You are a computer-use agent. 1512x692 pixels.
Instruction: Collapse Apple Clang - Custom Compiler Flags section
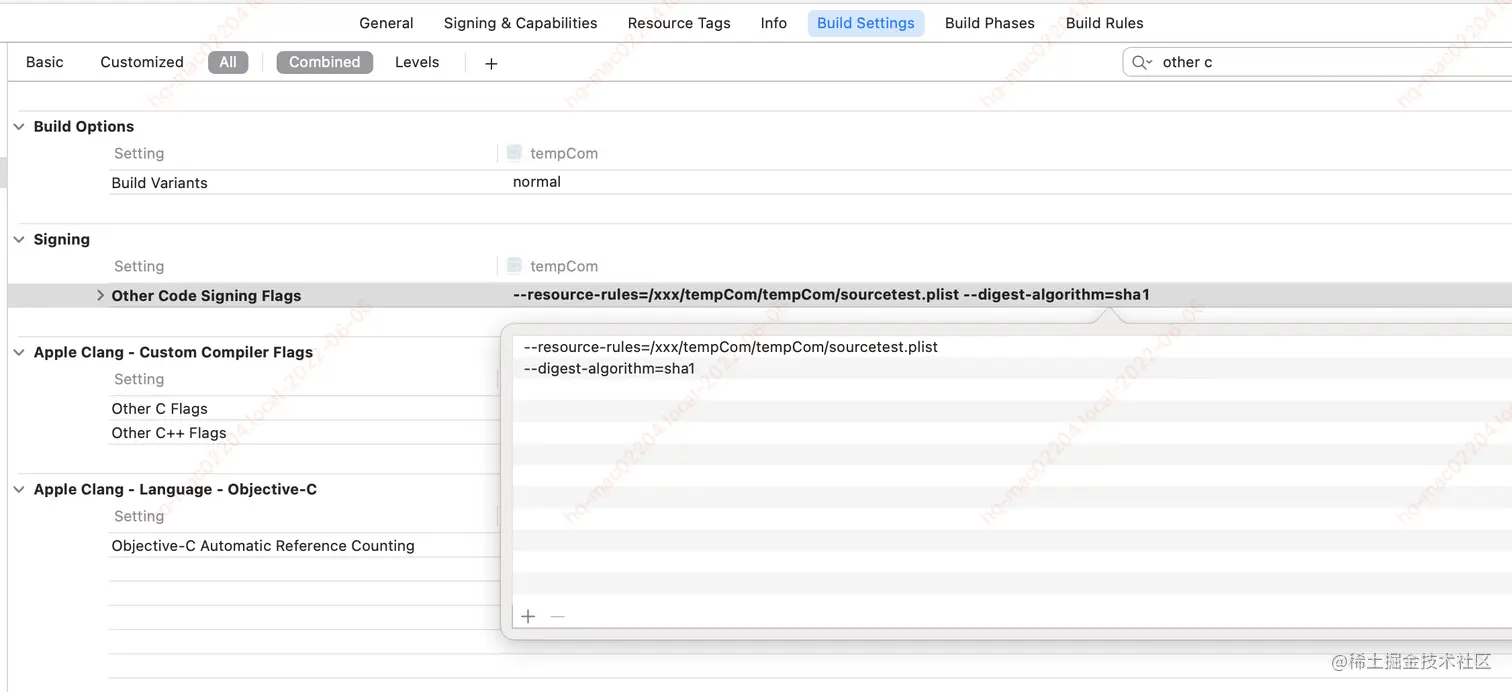19,353
